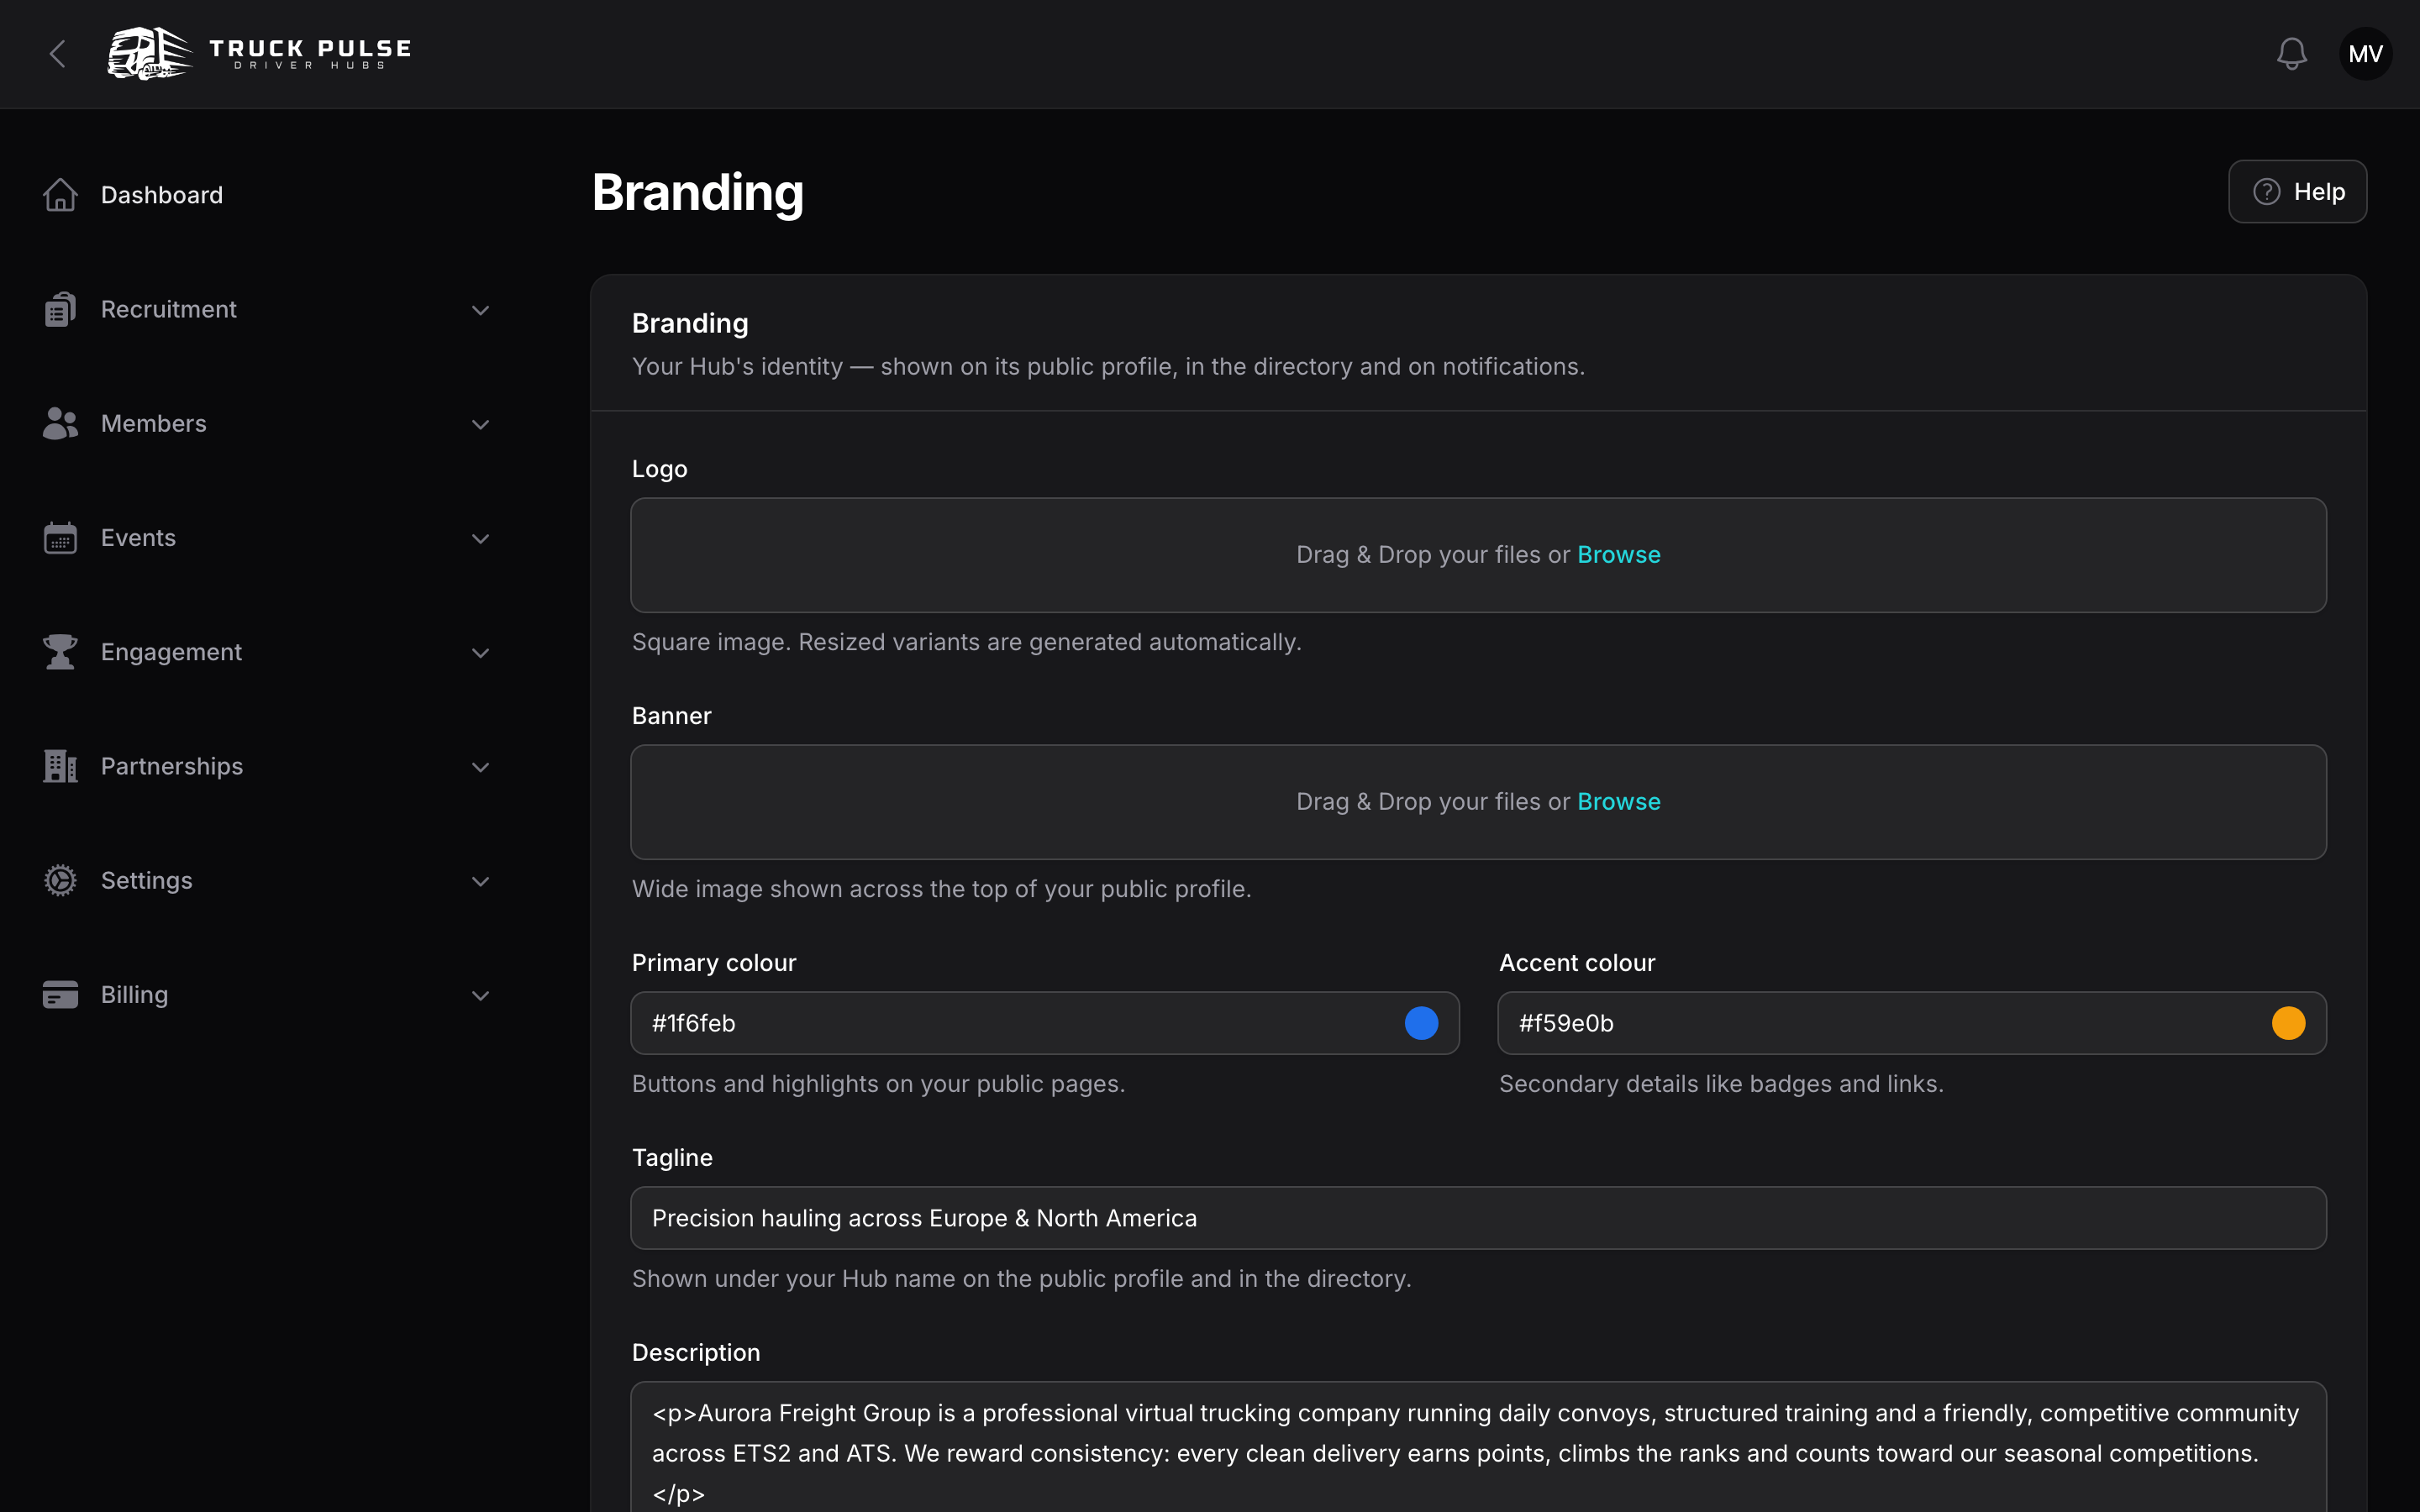Click the Events calendar icon

[x=60, y=538]
